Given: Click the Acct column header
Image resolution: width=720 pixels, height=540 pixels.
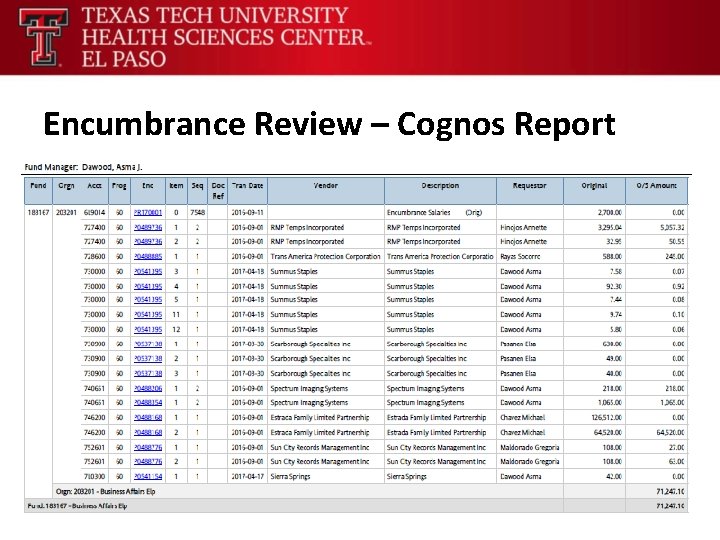Looking at the screenshot, I should (95, 191).
